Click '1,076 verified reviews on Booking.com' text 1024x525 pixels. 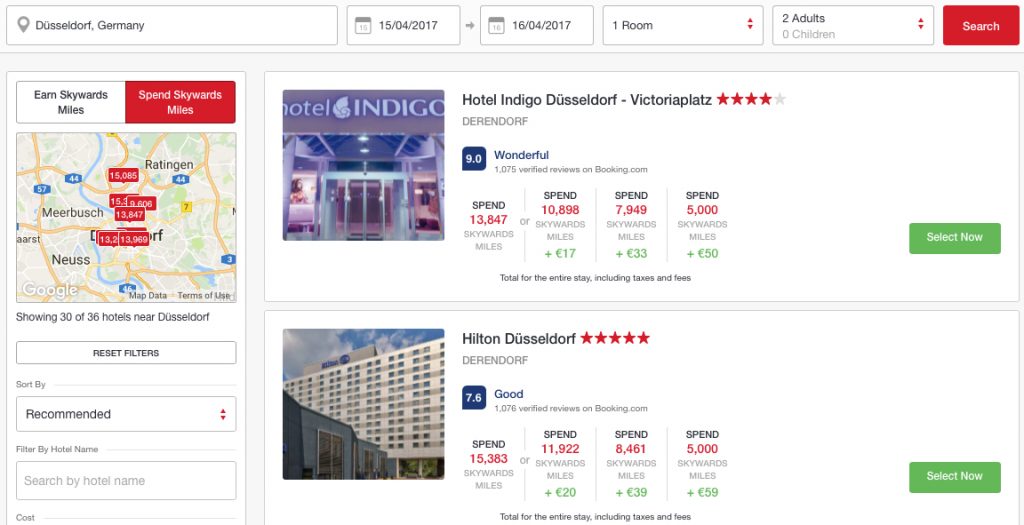[x=571, y=409]
